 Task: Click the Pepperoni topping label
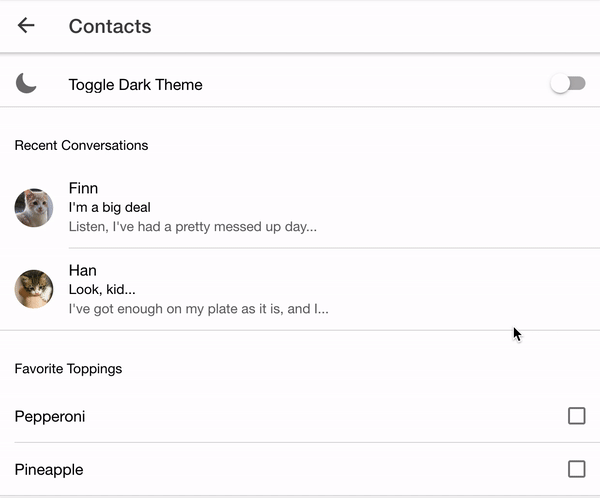click(x=50, y=417)
